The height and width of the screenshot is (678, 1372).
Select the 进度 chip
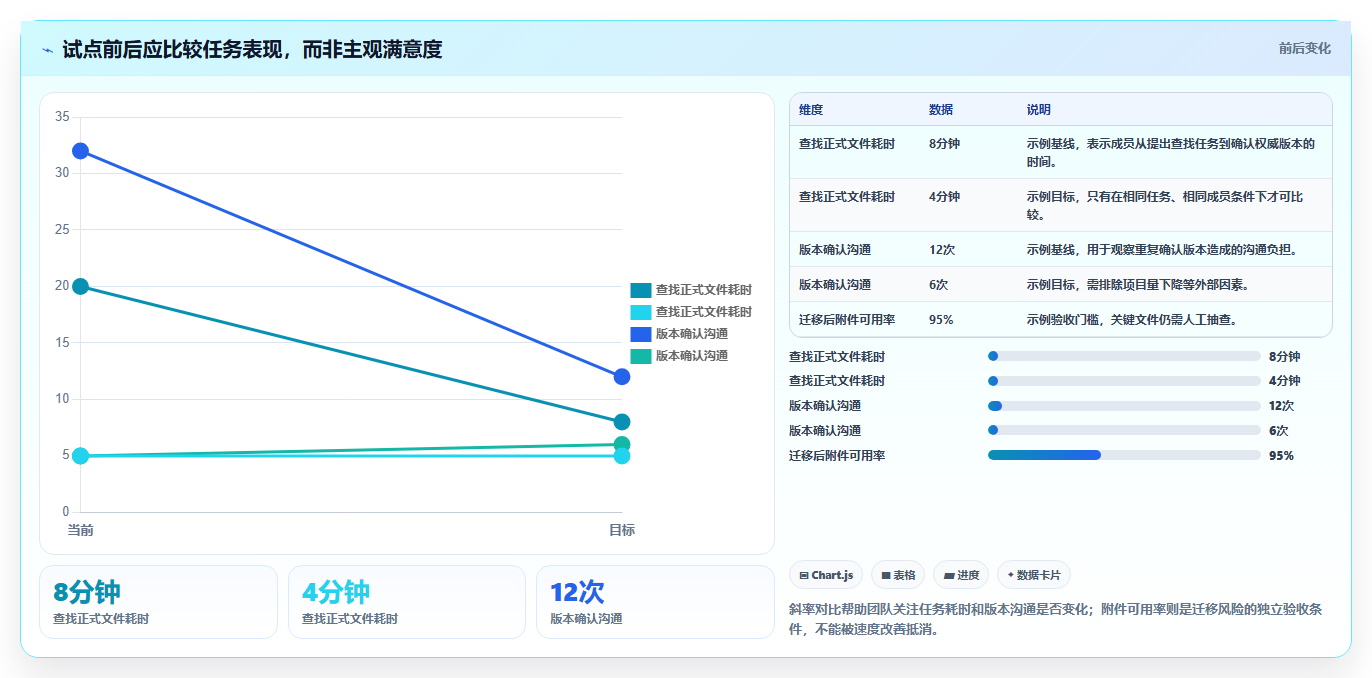pos(961,575)
